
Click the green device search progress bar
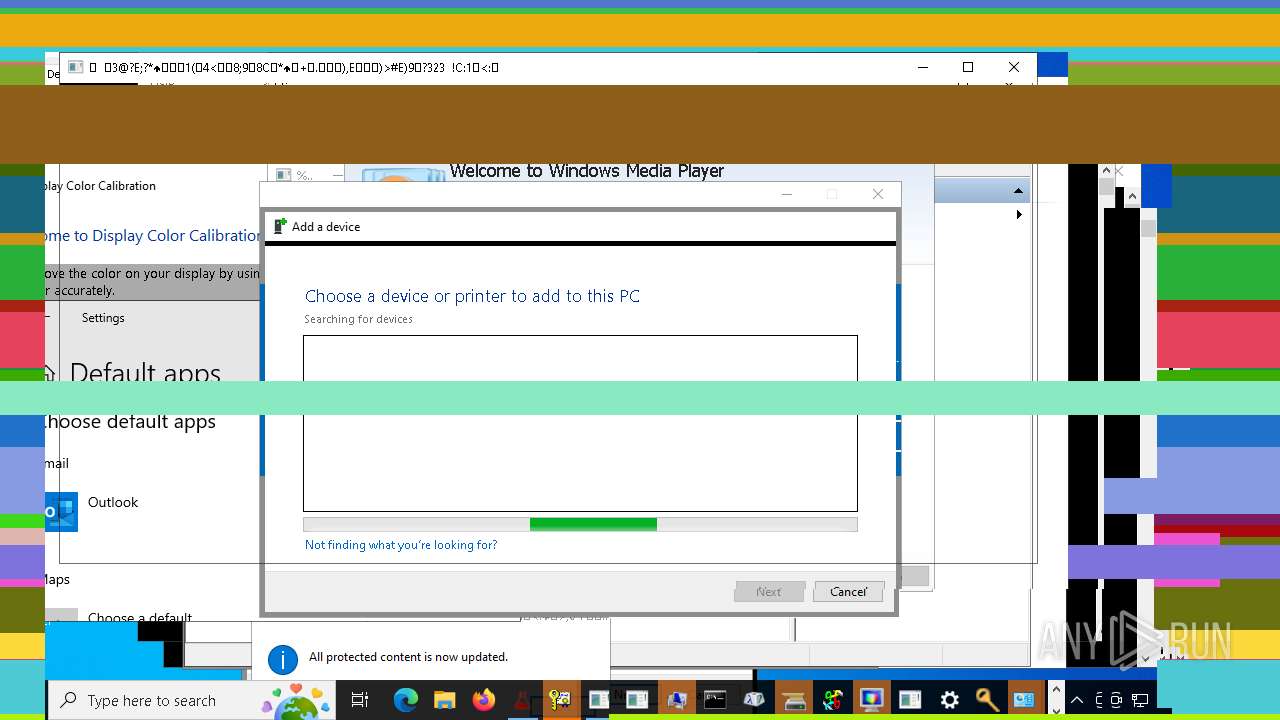[x=593, y=524]
